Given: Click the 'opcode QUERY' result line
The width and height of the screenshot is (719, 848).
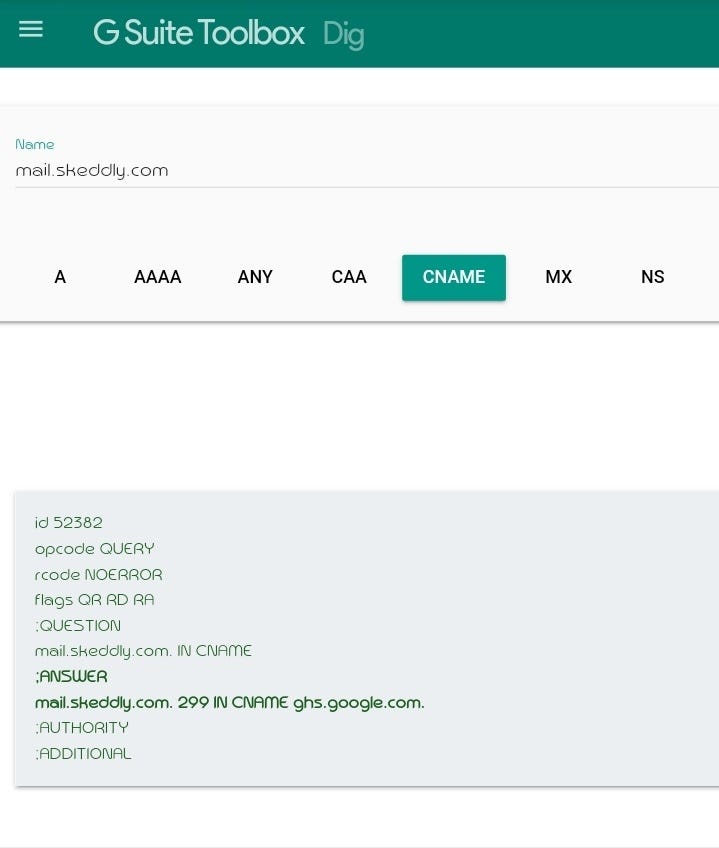Looking at the screenshot, I should [x=95, y=549].
